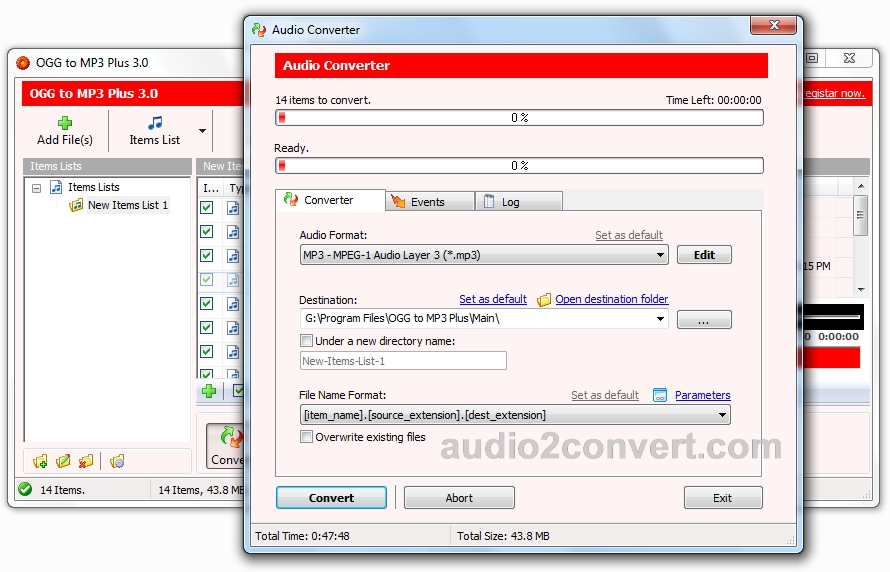Click '14 Items.' in the main window status bar

[x=62, y=490]
